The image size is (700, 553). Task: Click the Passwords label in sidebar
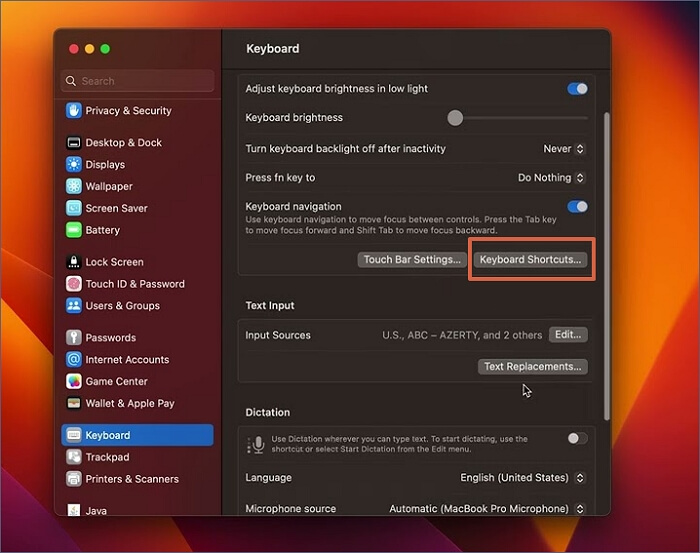coord(111,337)
